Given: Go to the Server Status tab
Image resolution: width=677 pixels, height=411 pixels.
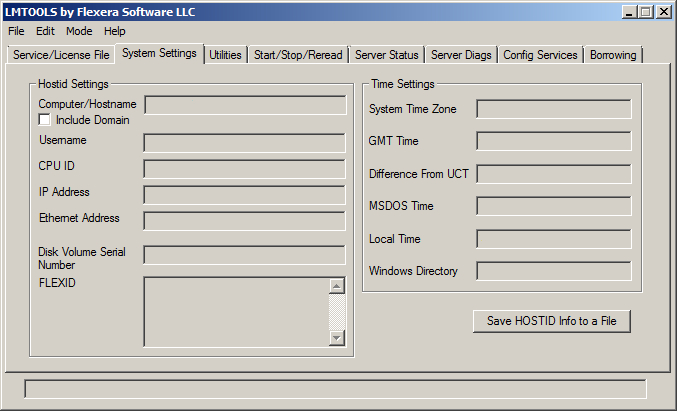Looking at the screenshot, I should click(386, 55).
